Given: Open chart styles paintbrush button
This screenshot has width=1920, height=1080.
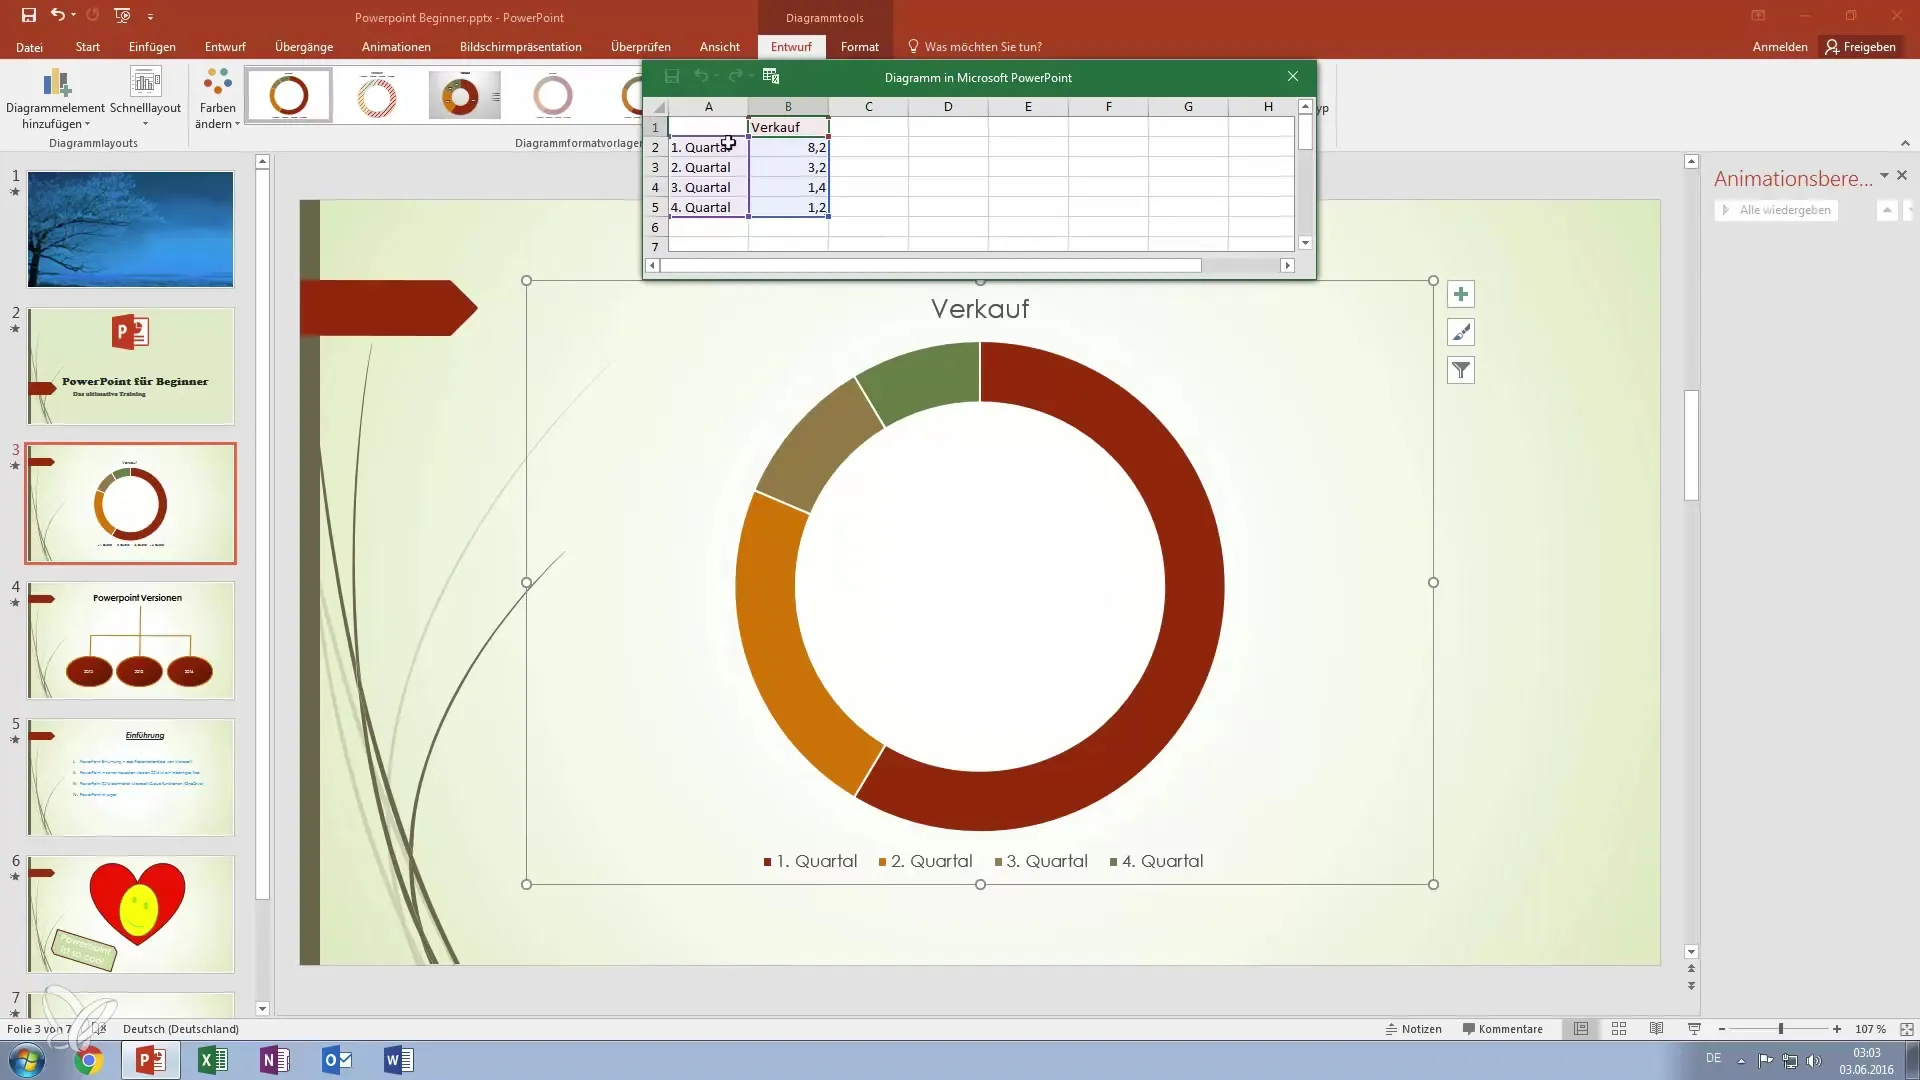Looking at the screenshot, I should pos(1461,332).
